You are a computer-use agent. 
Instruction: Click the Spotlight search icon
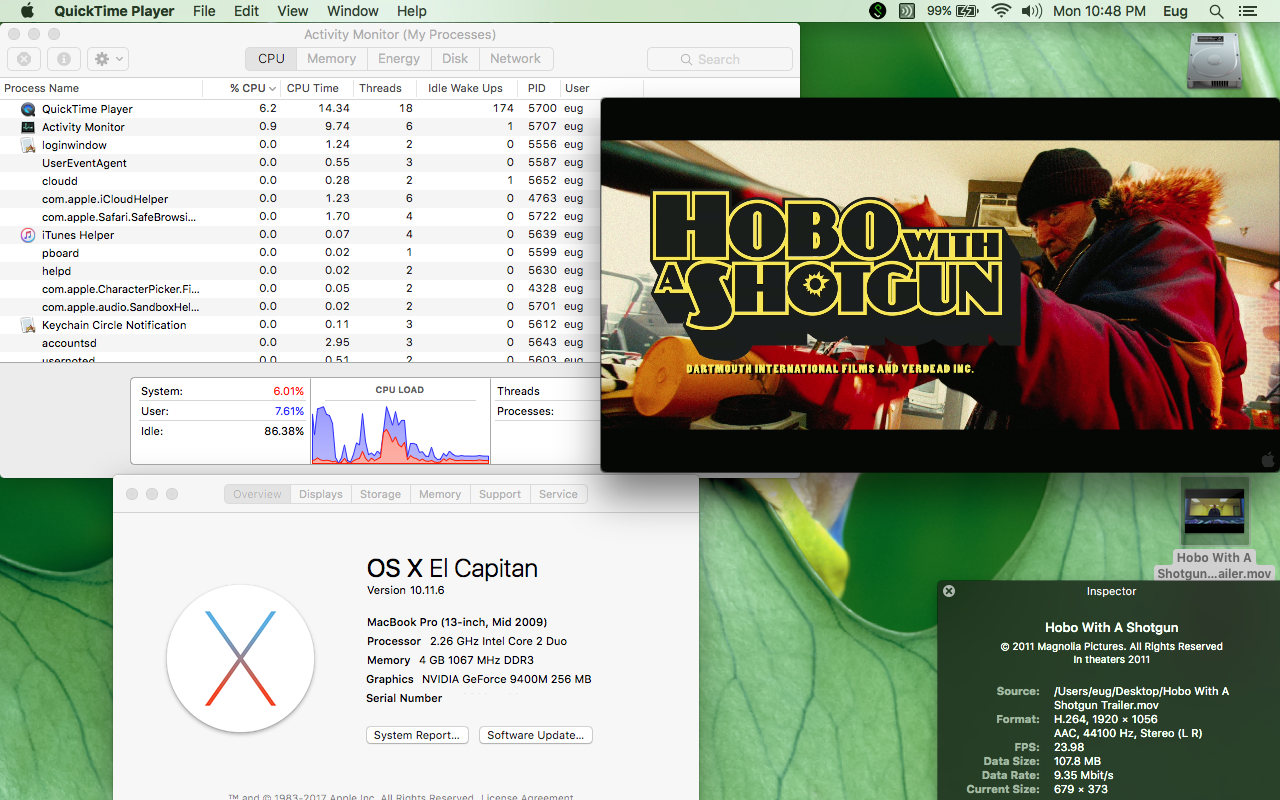(1216, 11)
